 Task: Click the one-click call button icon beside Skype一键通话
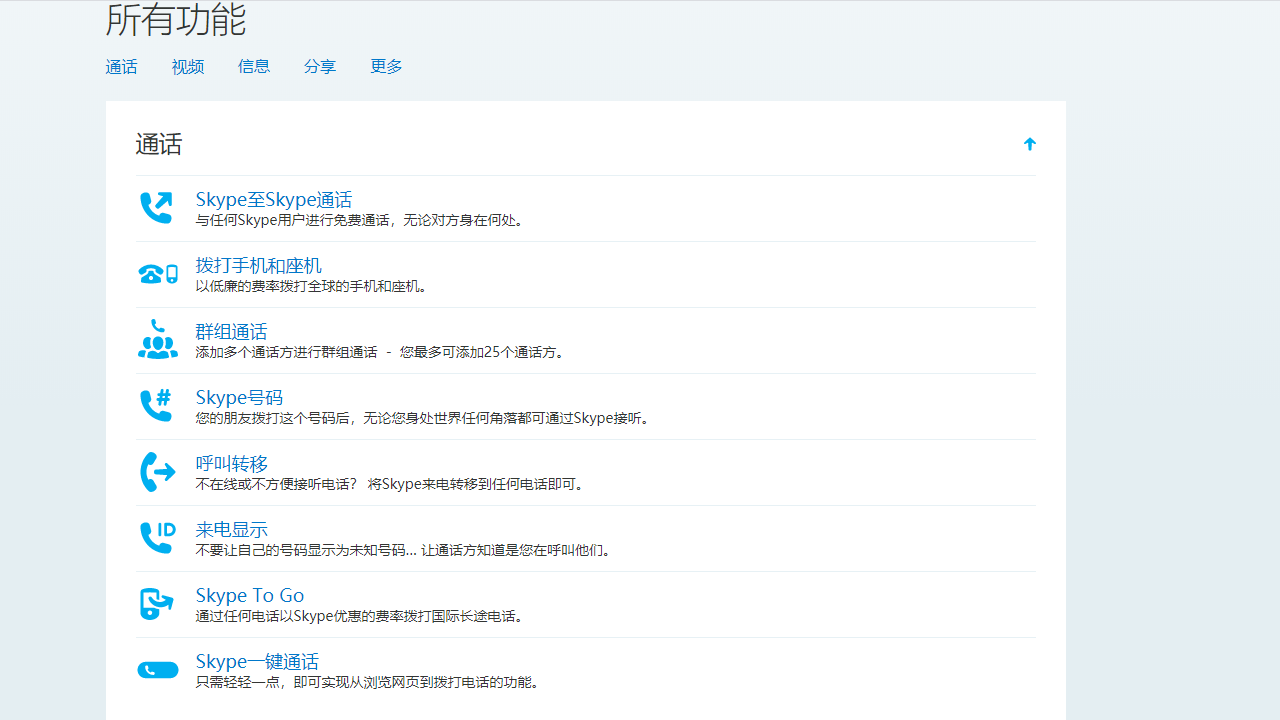coord(157,669)
